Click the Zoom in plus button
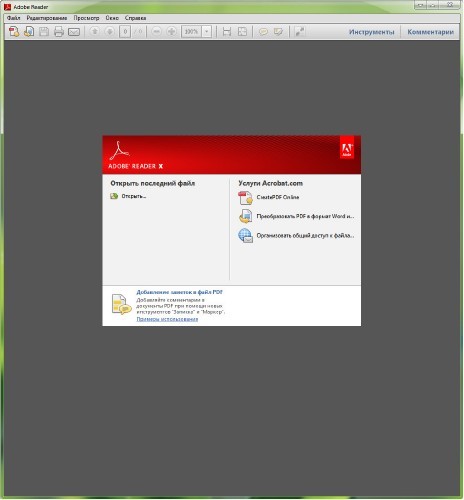The width and height of the screenshot is (464, 500). click(x=171, y=32)
